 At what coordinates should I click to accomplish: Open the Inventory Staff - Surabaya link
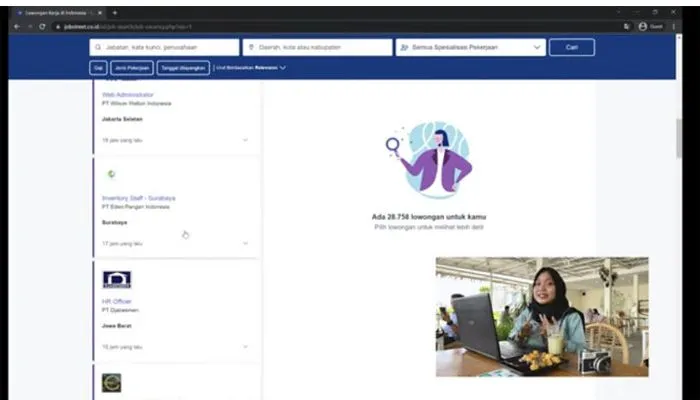pyautogui.click(x=139, y=198)
